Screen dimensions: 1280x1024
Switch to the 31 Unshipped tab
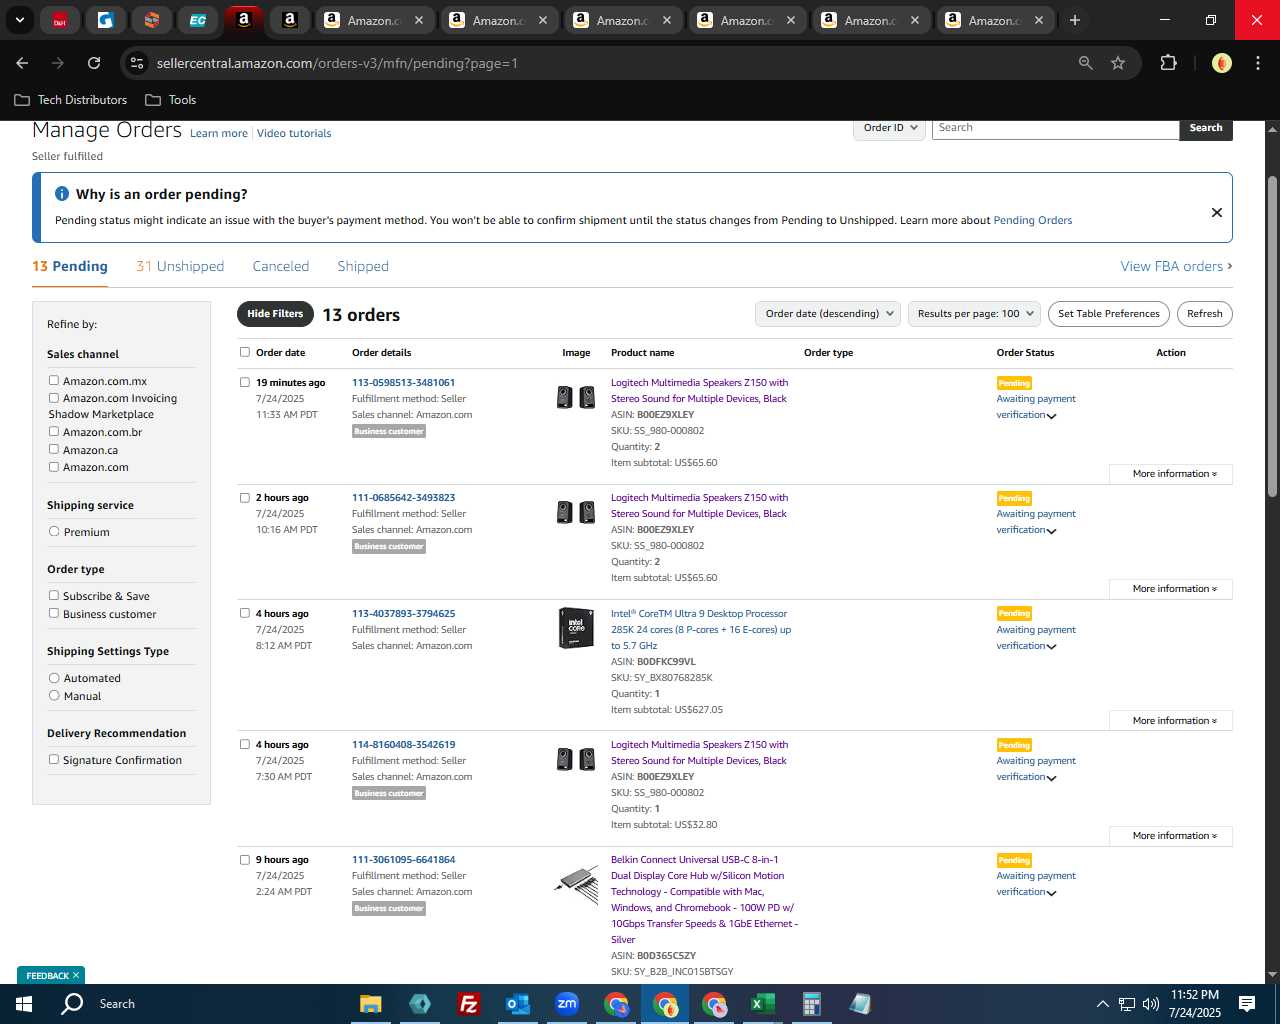tap(180, 266)
